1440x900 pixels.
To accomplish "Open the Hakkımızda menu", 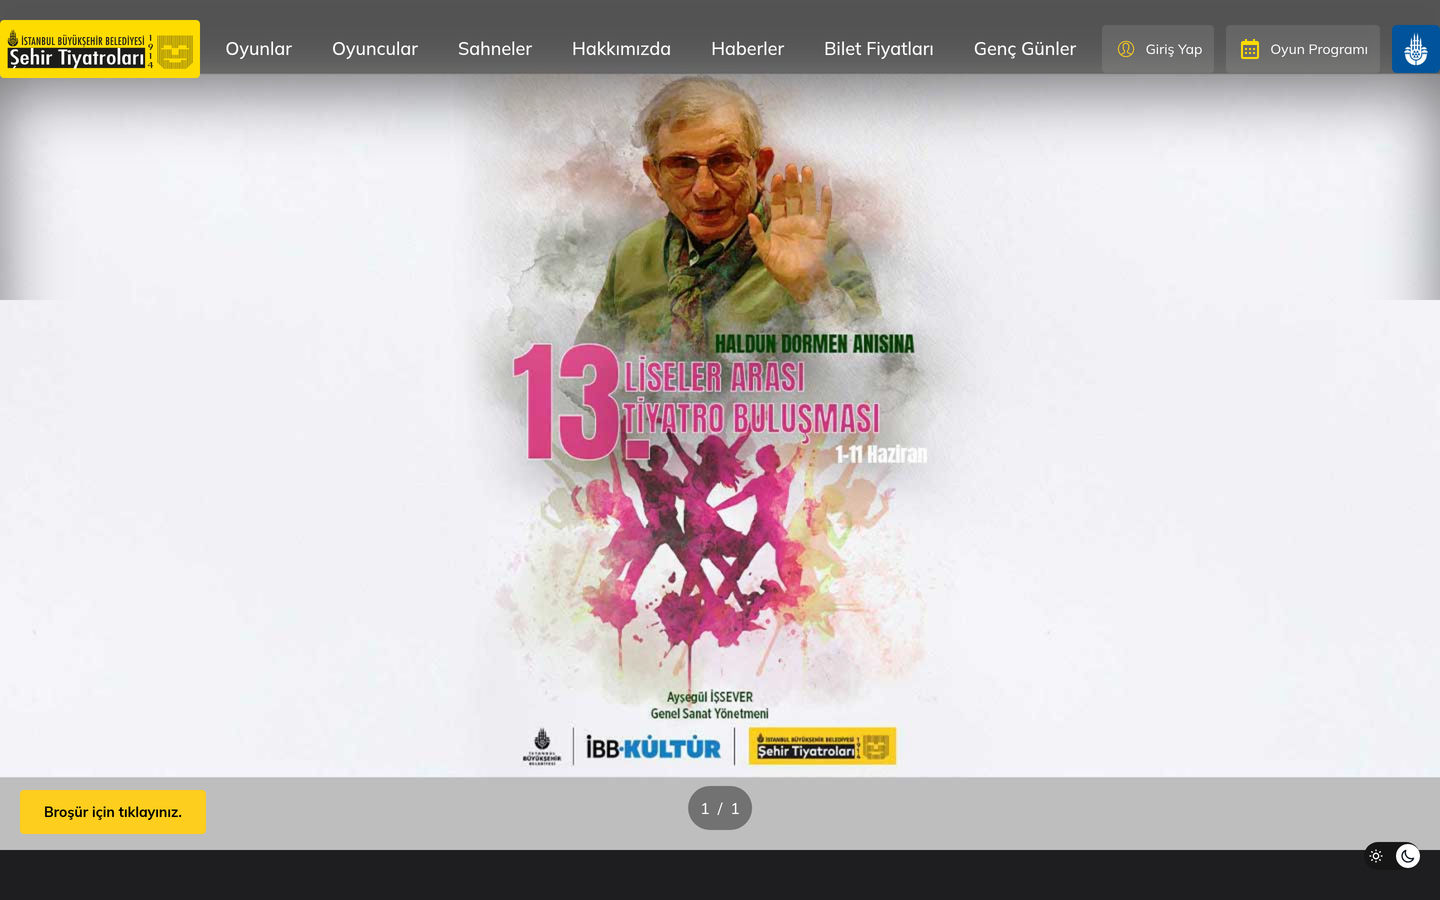I will 621,49.
